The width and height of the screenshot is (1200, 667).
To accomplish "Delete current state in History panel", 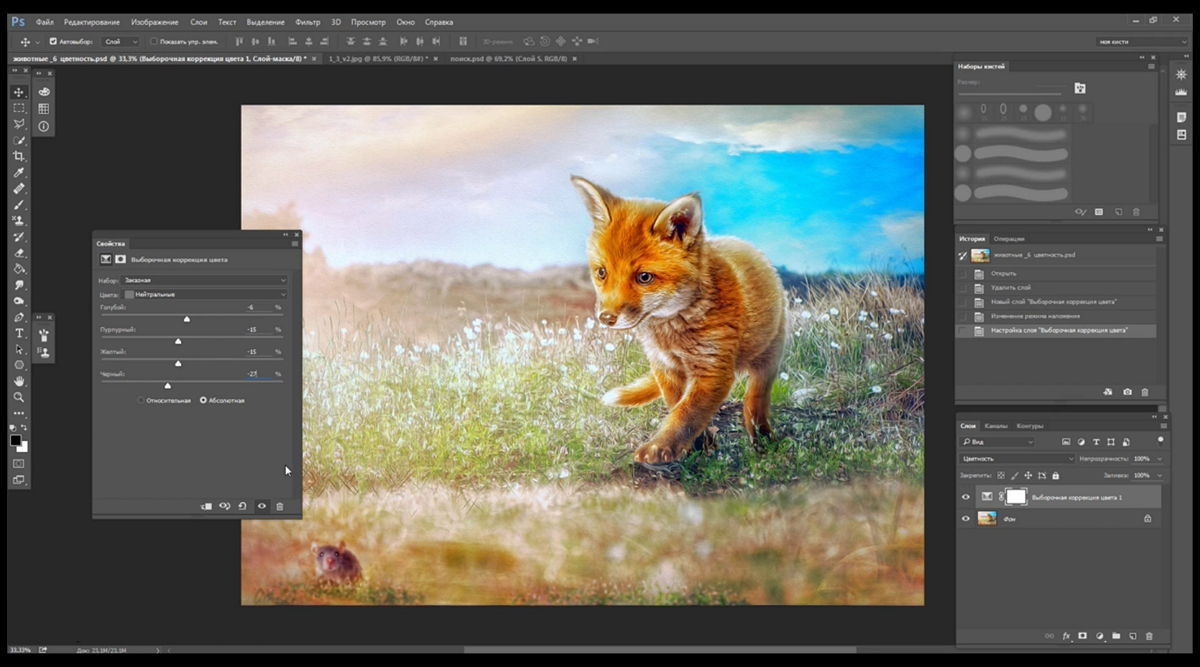I will pyautogui.click(x=1145, y=392).
